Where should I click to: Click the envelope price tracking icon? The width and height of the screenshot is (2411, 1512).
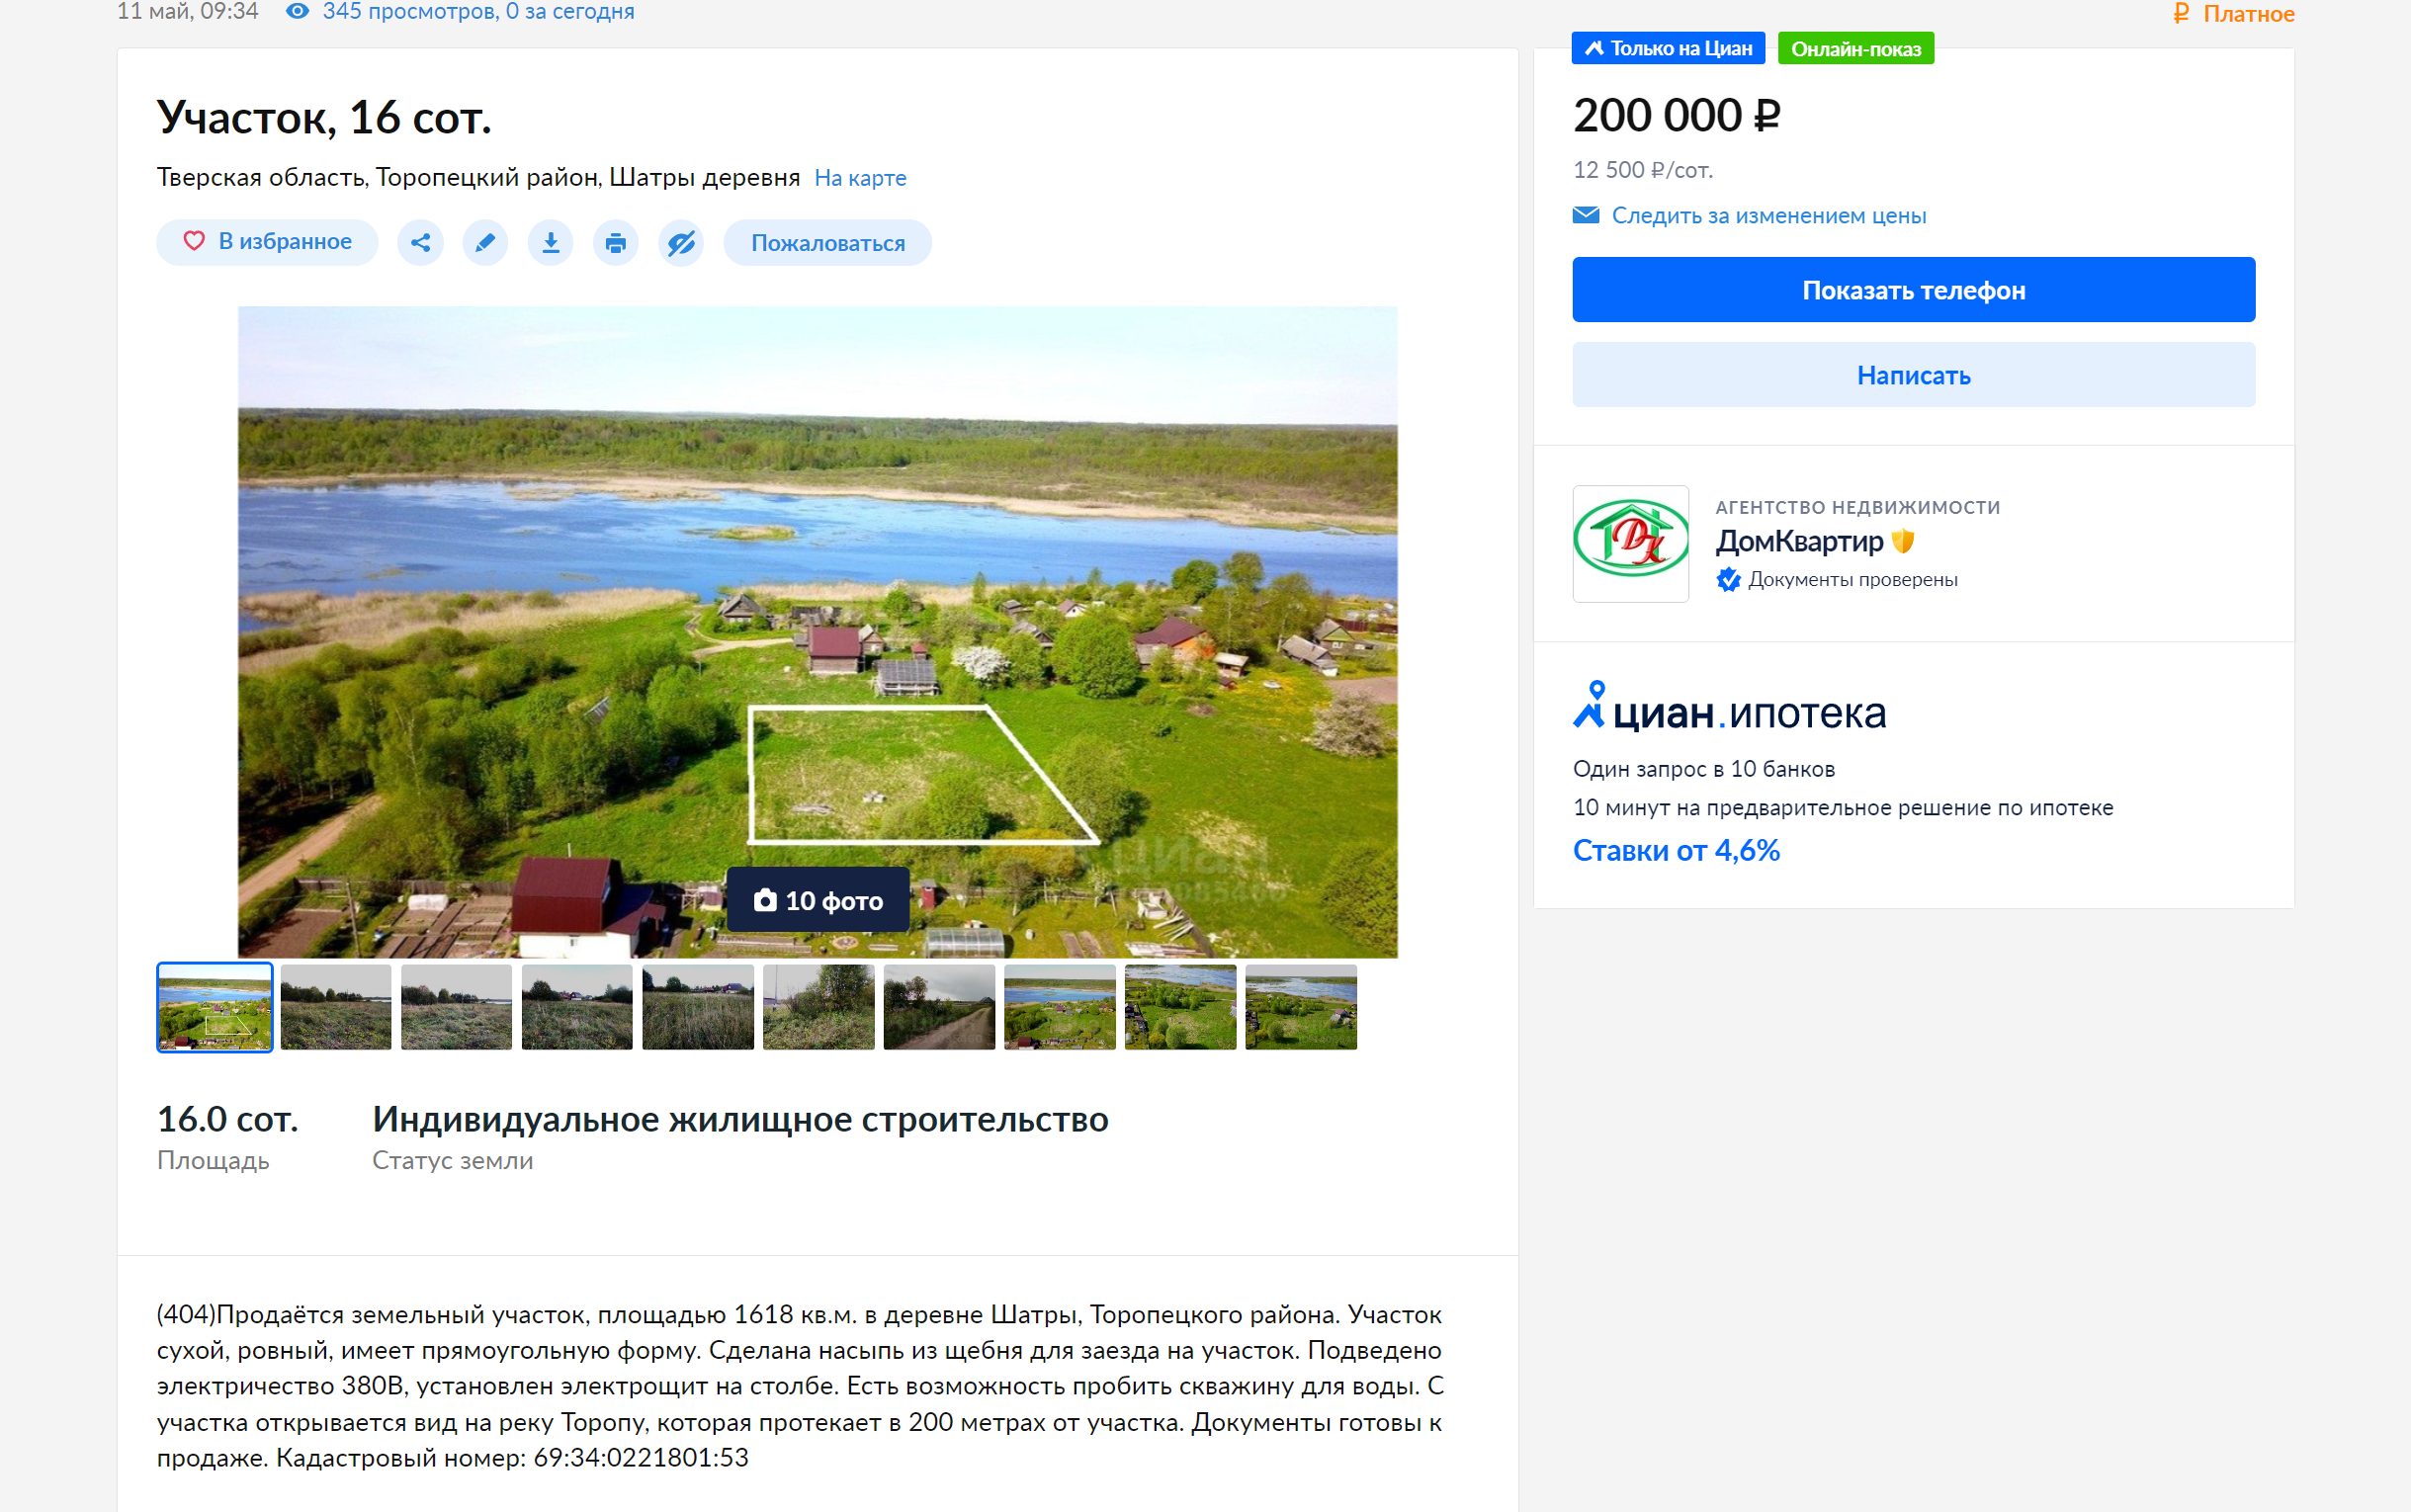(1585, 215)
